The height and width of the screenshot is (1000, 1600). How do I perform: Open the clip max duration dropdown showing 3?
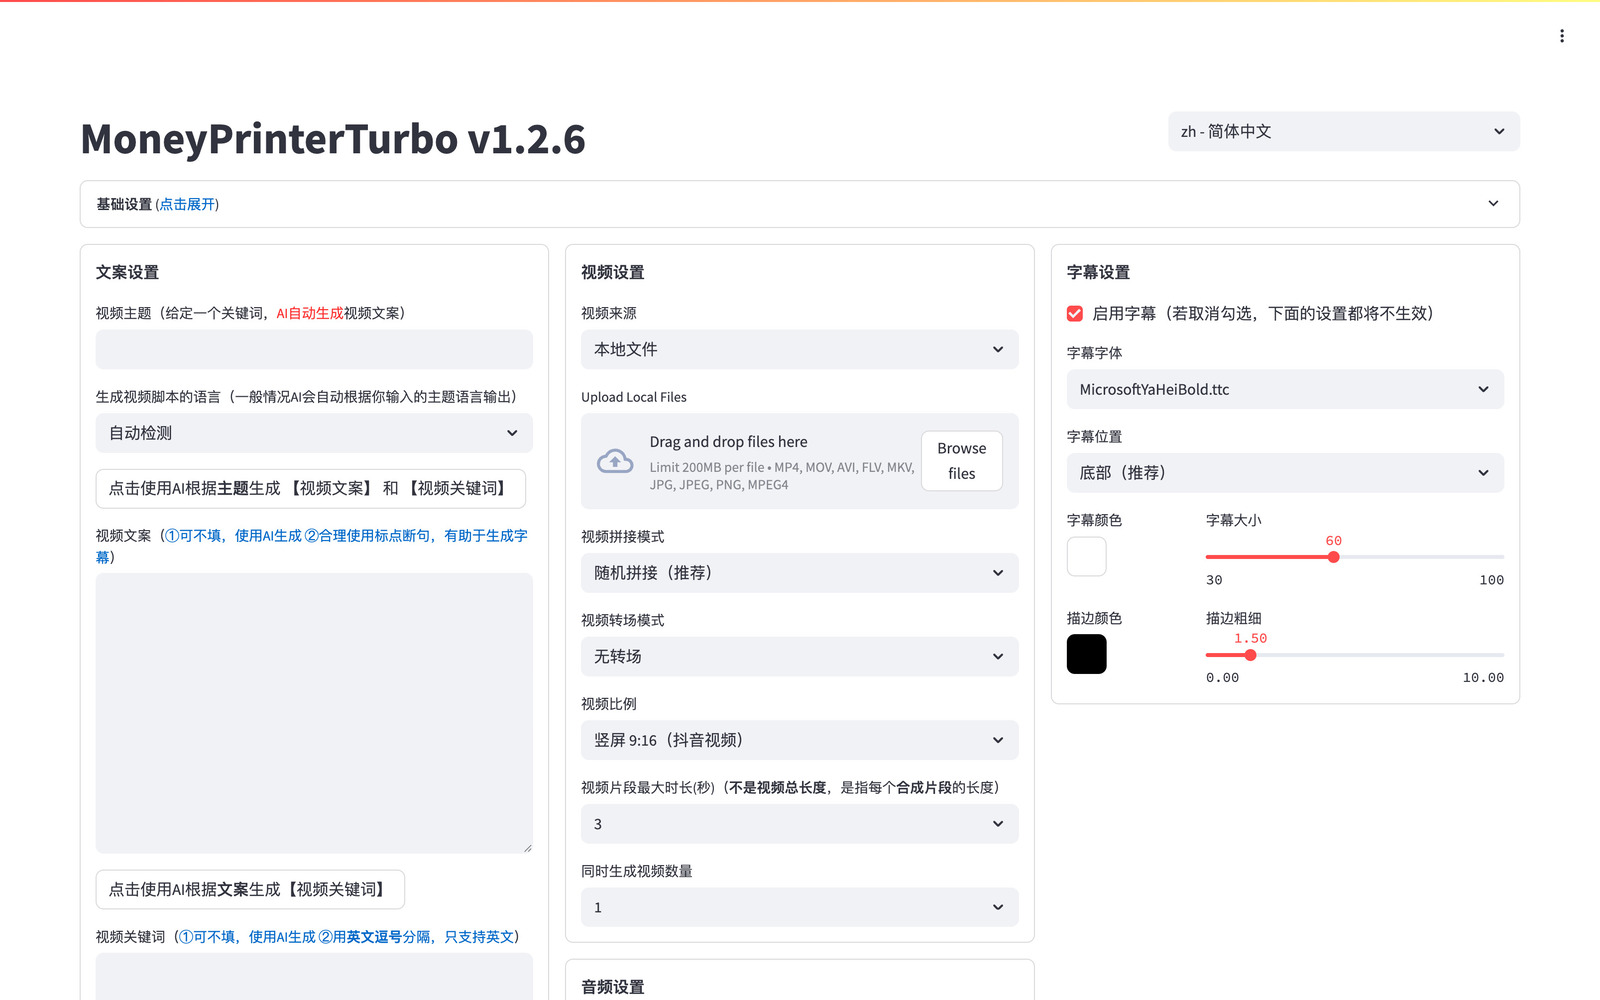coord(799,824)
